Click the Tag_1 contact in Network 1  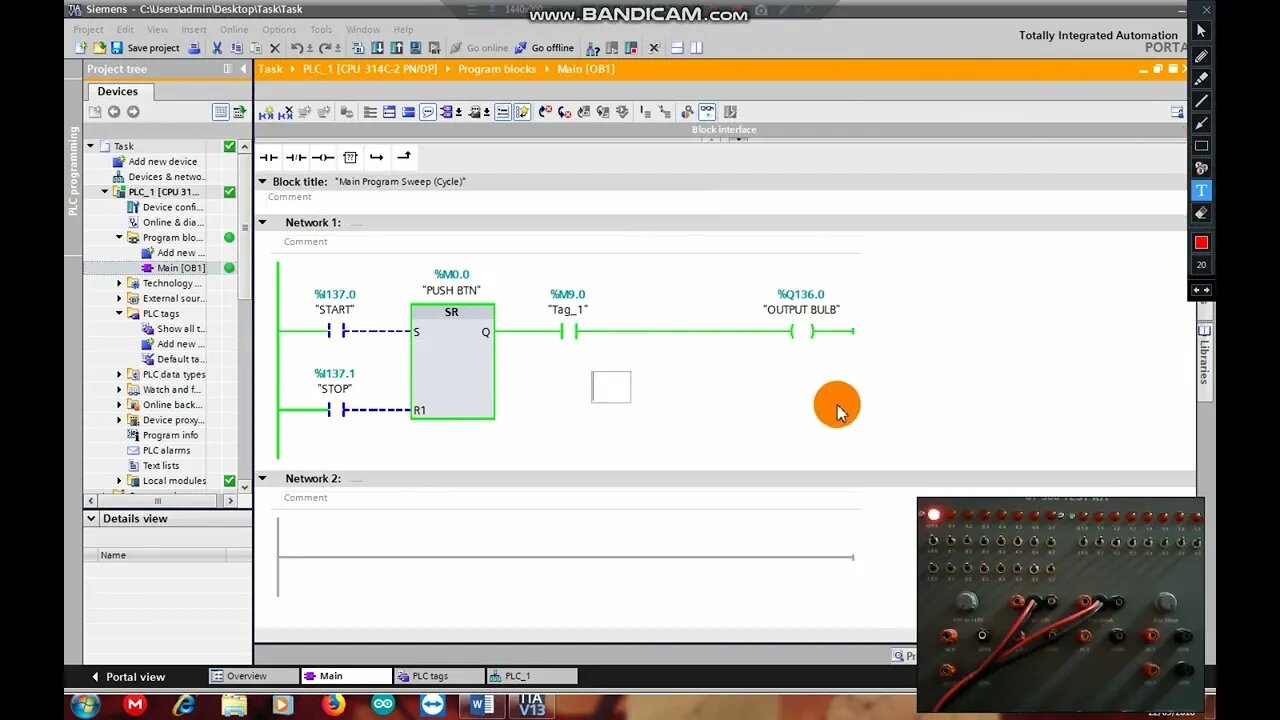[x=568, y=331]
